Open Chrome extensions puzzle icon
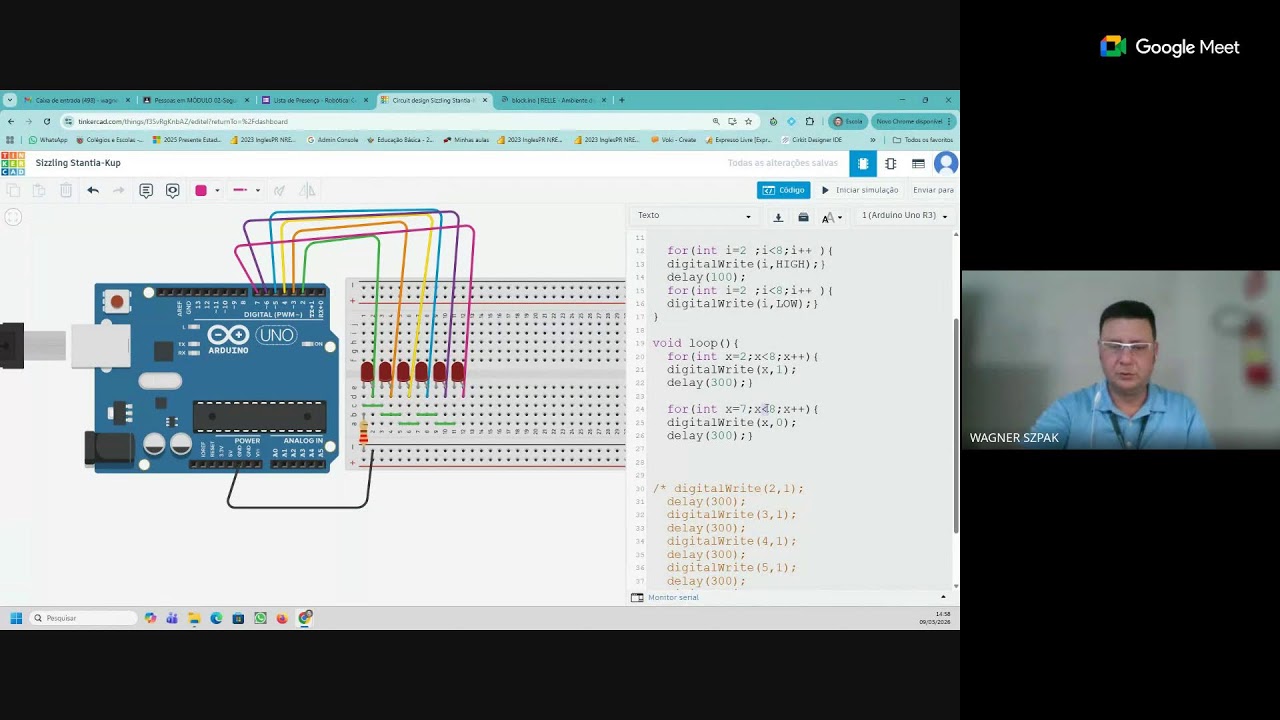The image size is (1280, 720). 809,121
